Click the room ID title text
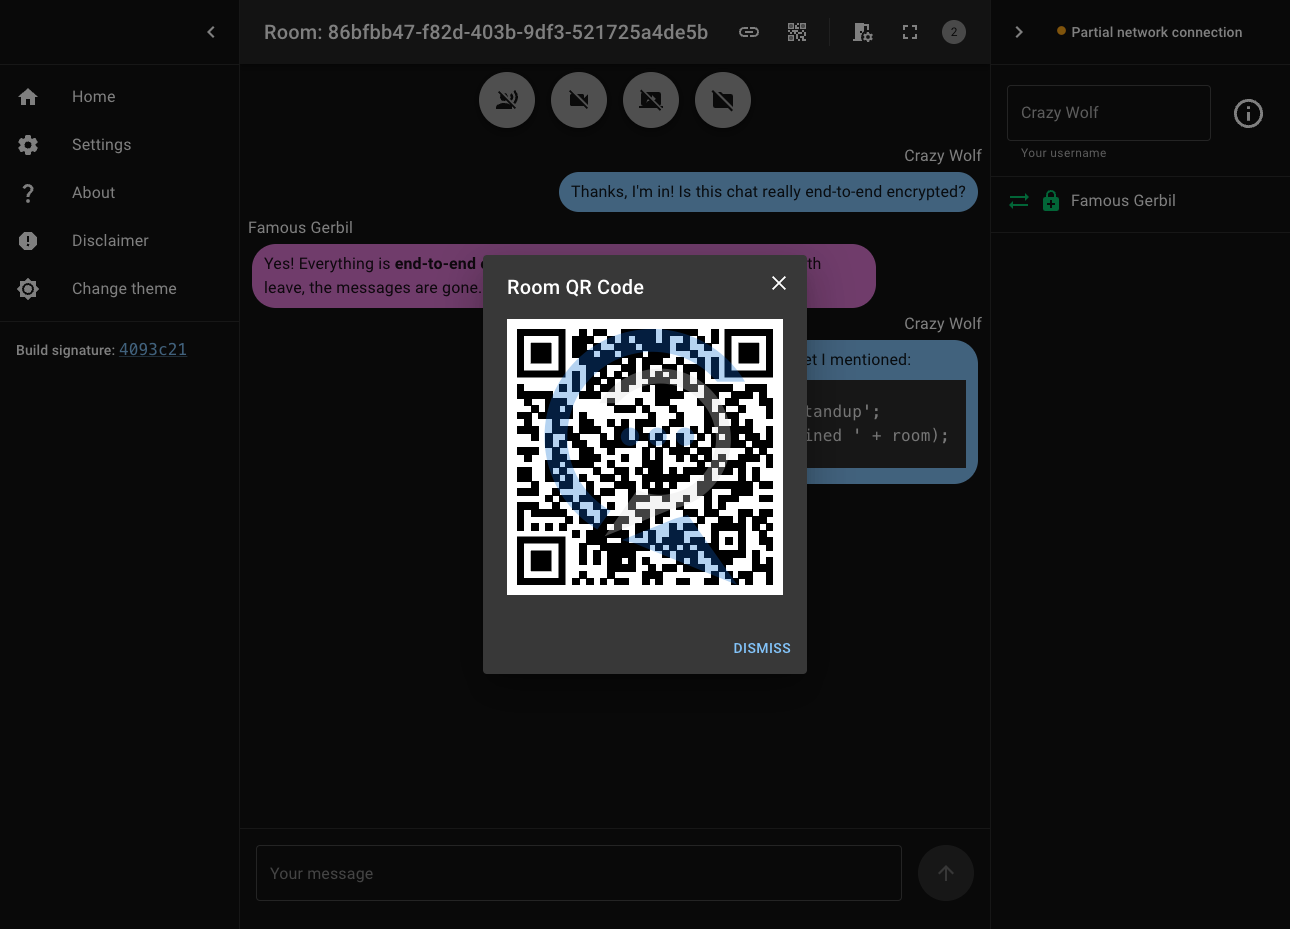 click(x=486, y=32)
